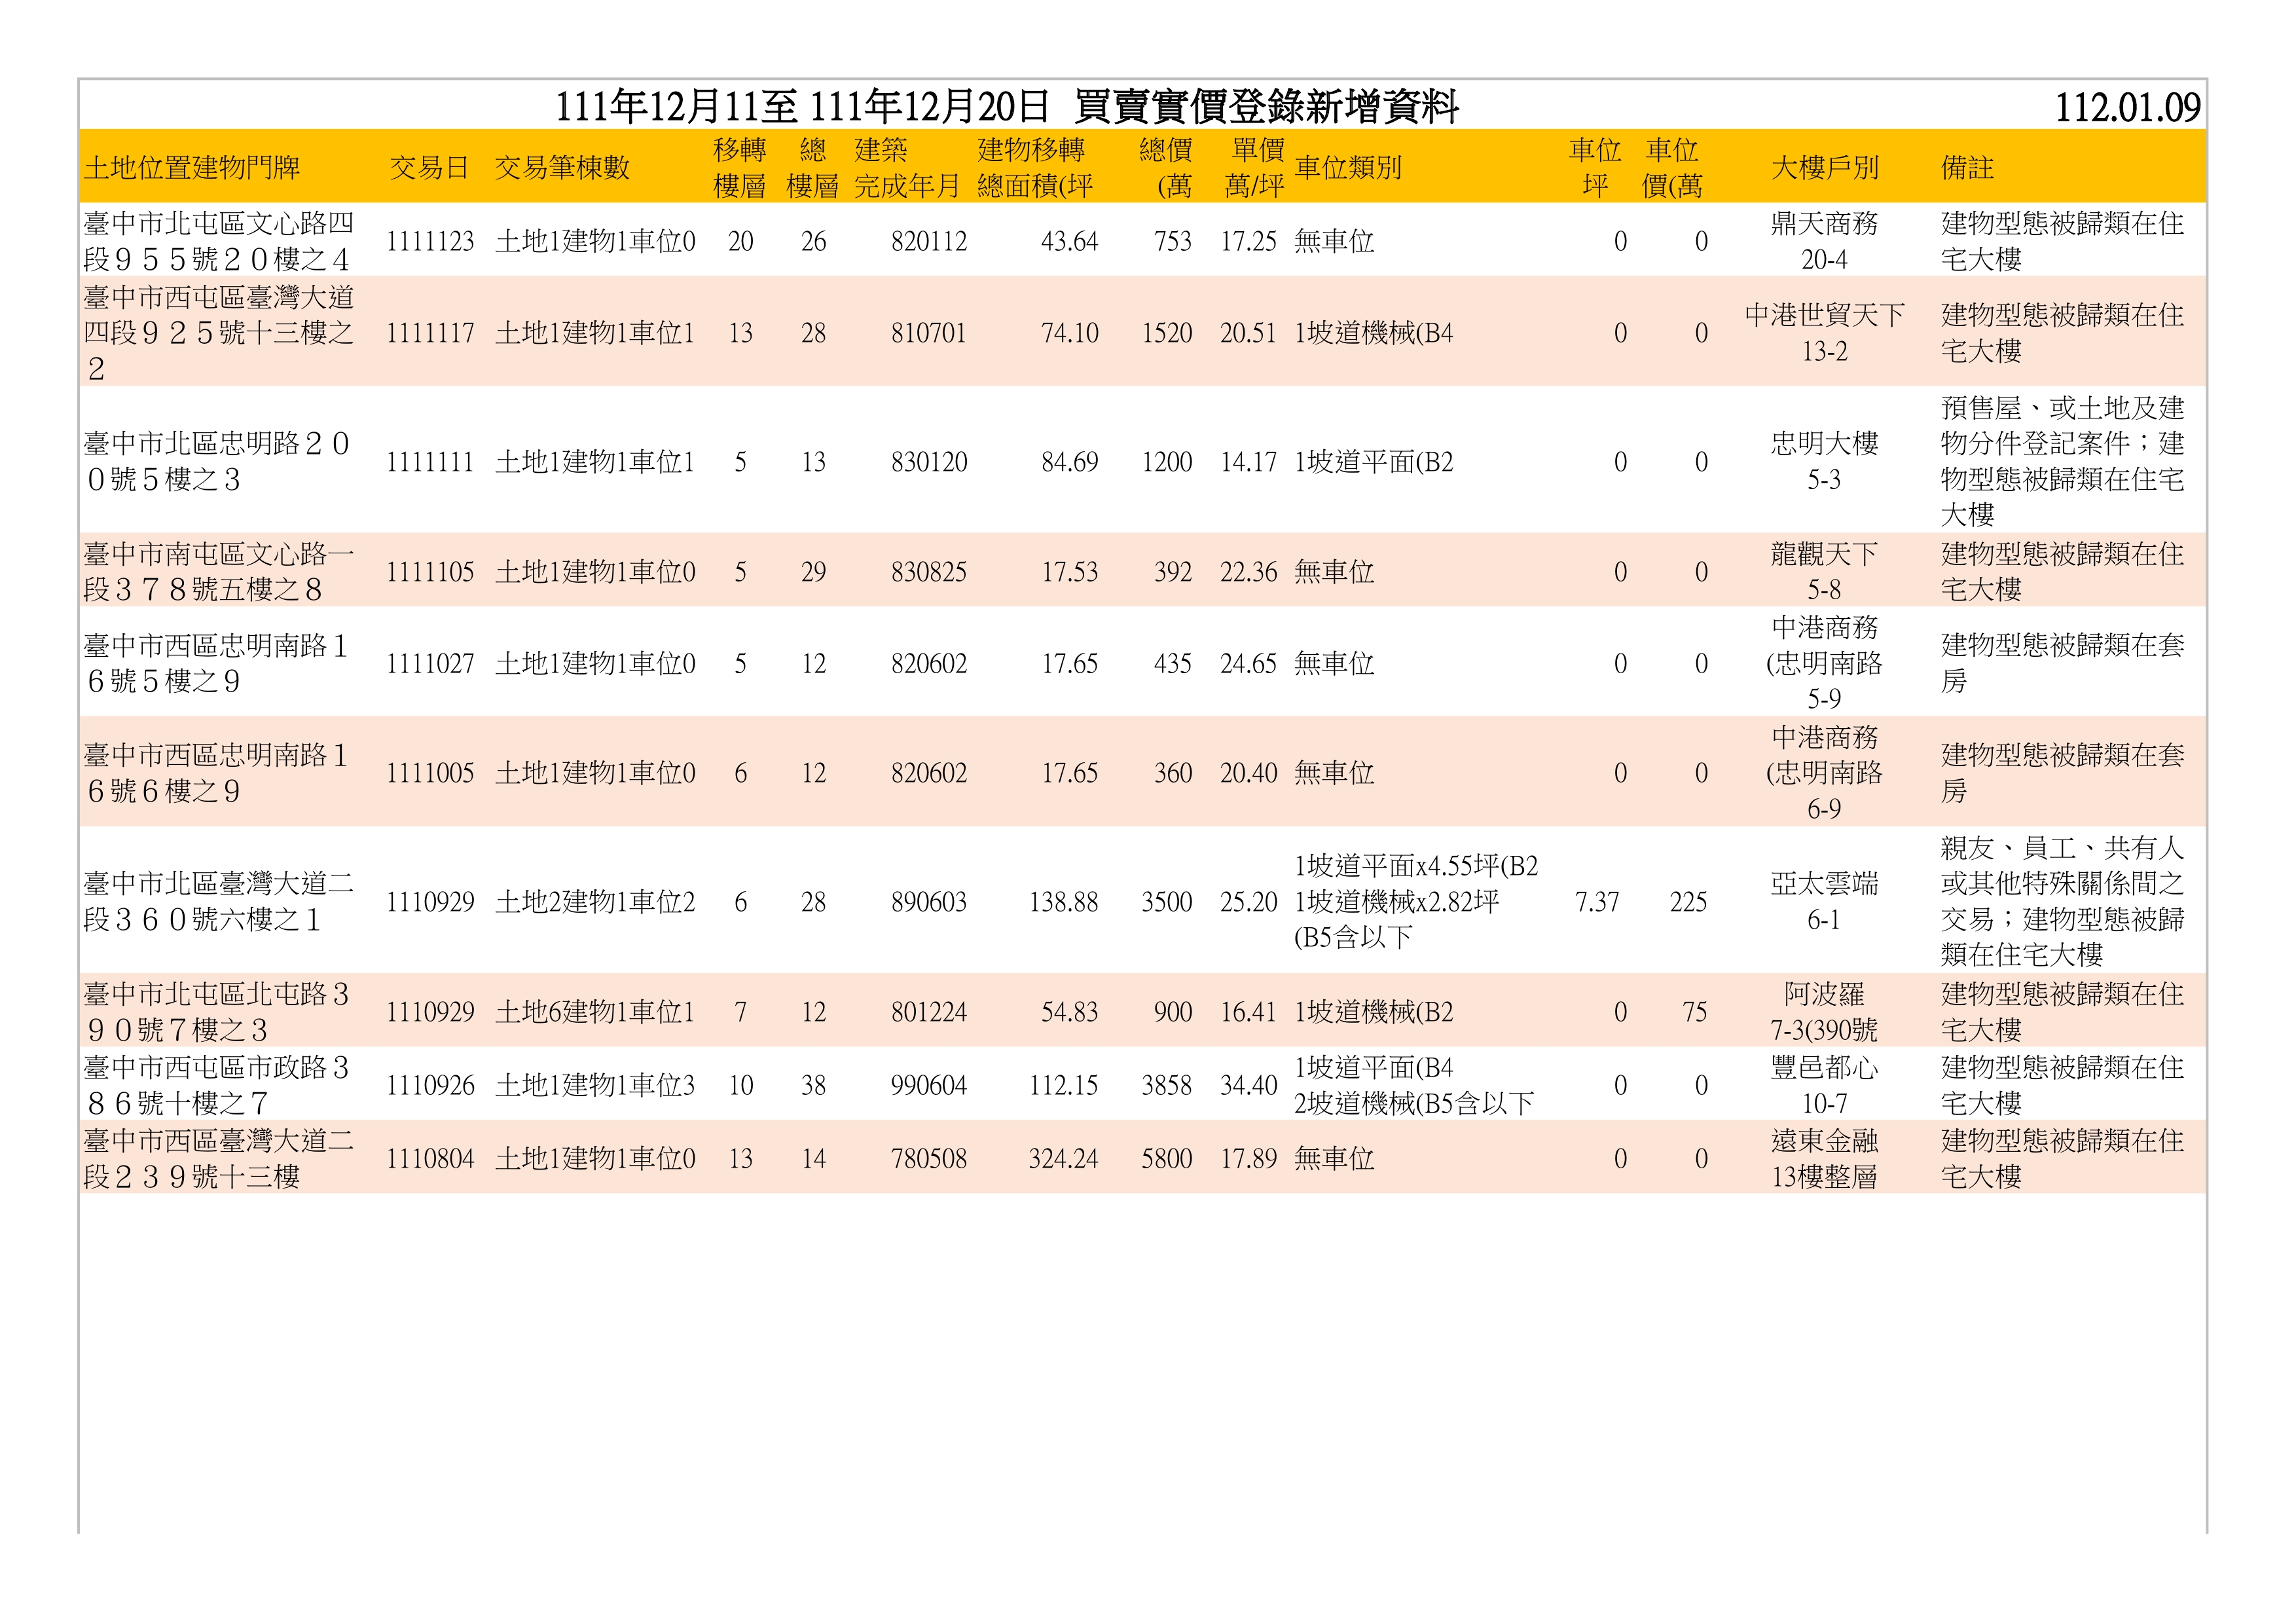Click total price 1200

[1166, 462]
